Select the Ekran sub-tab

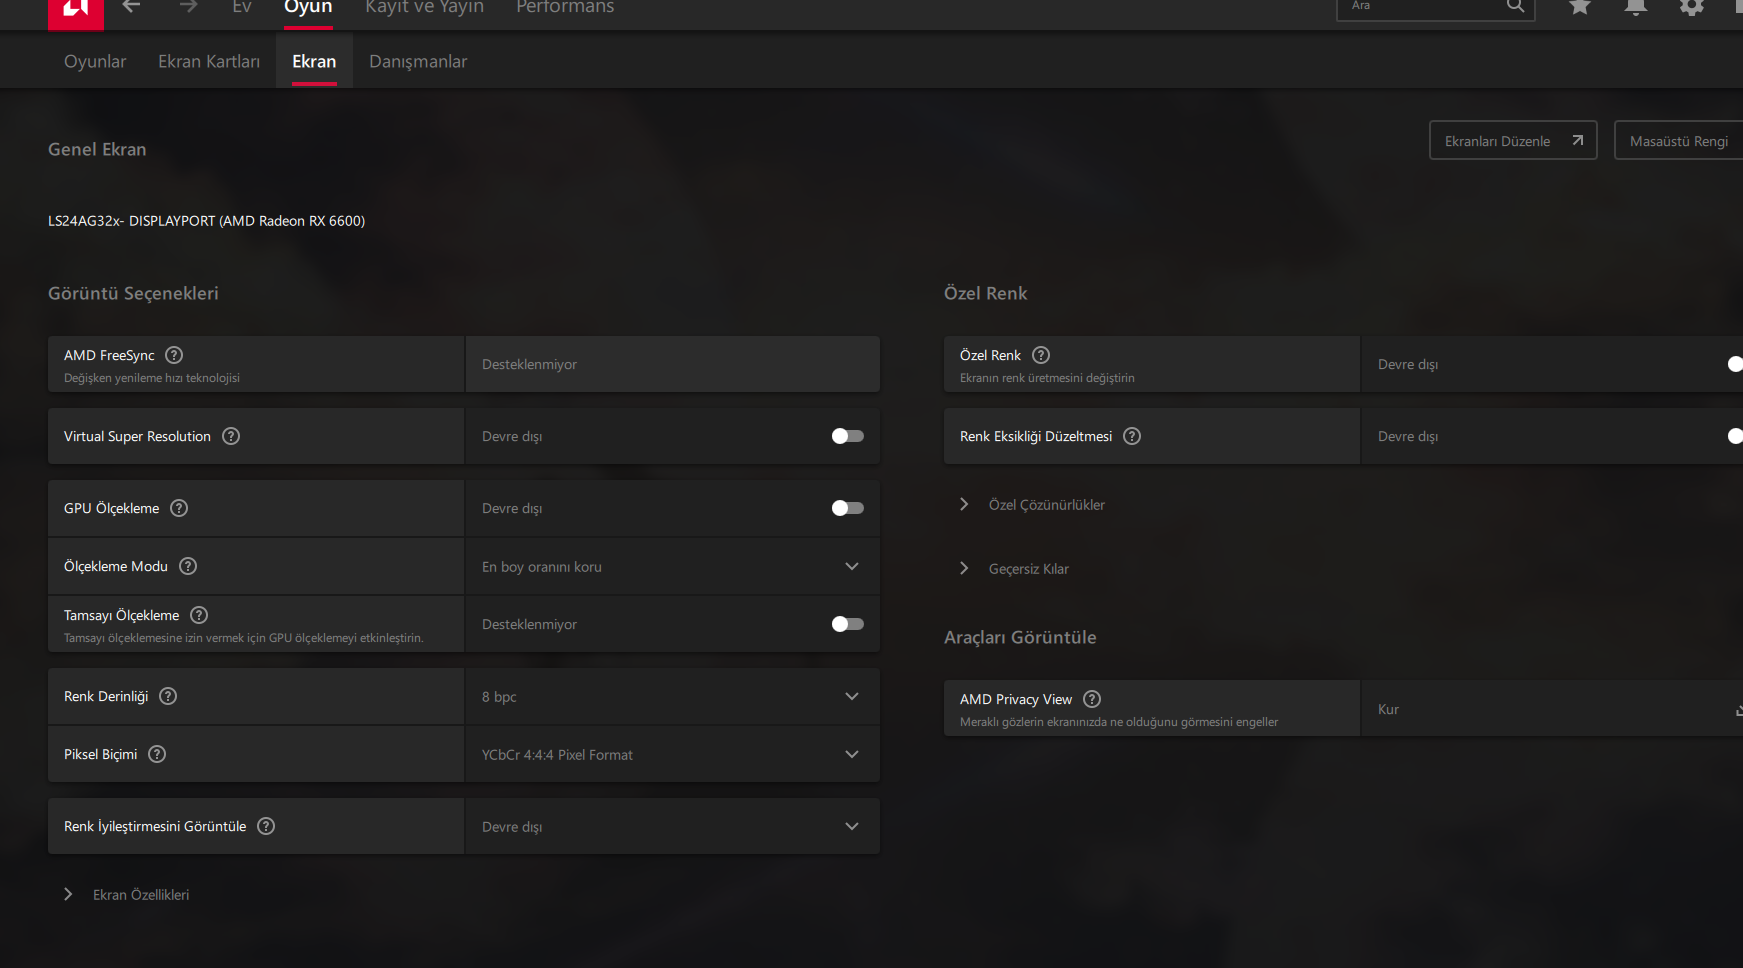314,61
